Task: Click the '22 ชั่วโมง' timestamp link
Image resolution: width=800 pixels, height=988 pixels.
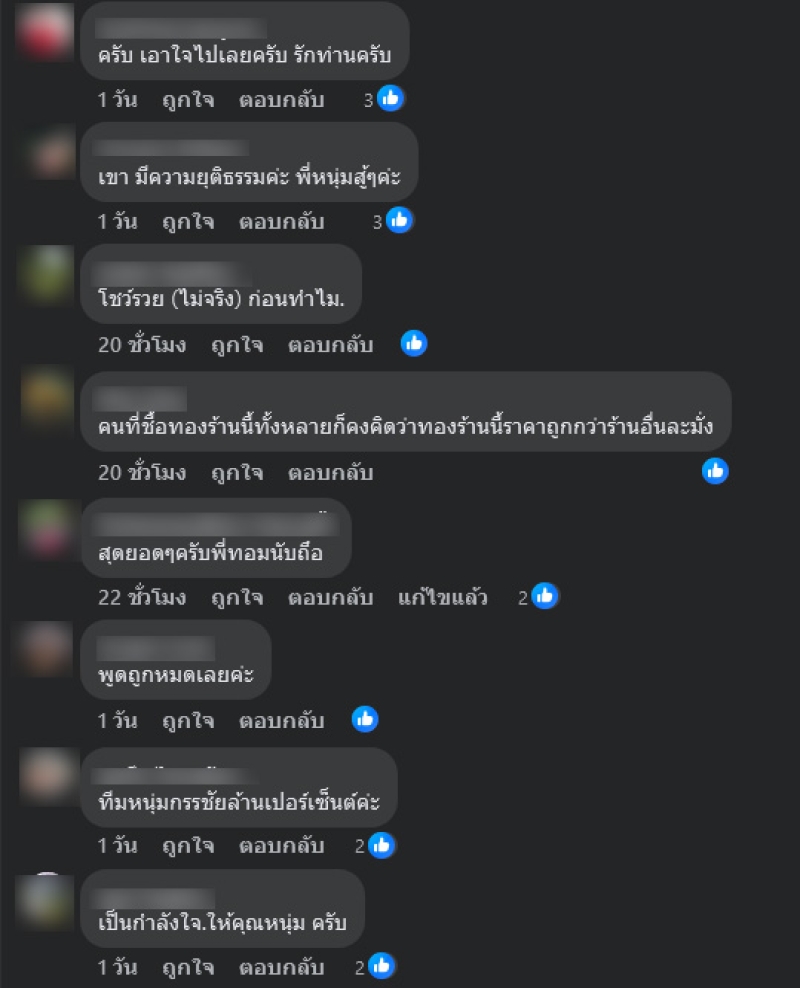Action: [x=142, y=597]
